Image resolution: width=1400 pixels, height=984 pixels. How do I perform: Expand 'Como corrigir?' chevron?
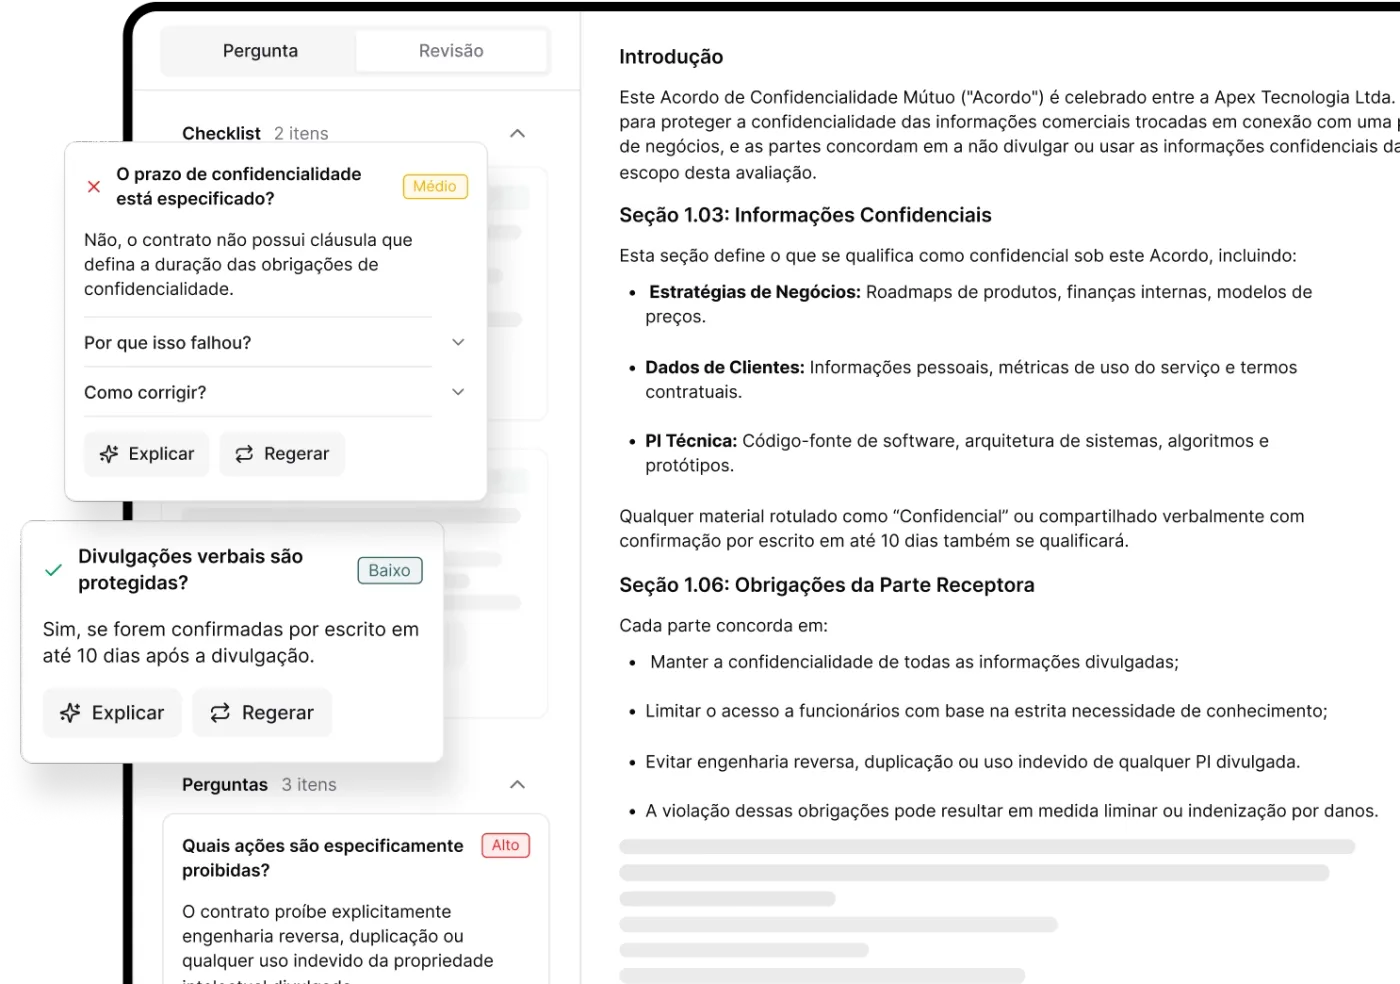pyautogui.click(x=458, y=392)
